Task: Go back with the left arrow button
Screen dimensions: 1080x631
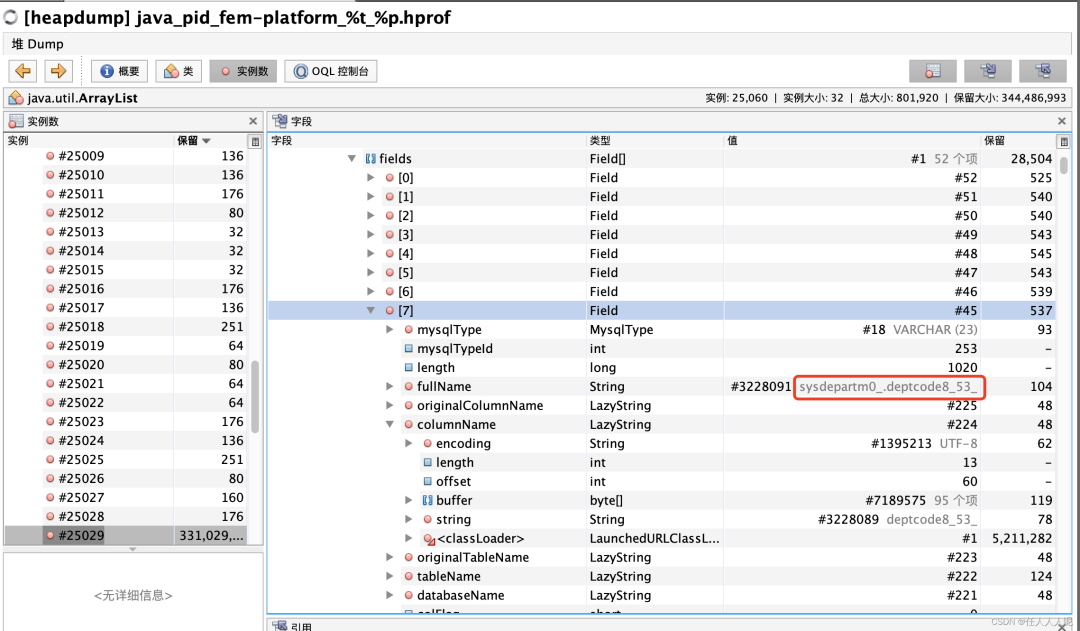Action: (x=23, y=71)
